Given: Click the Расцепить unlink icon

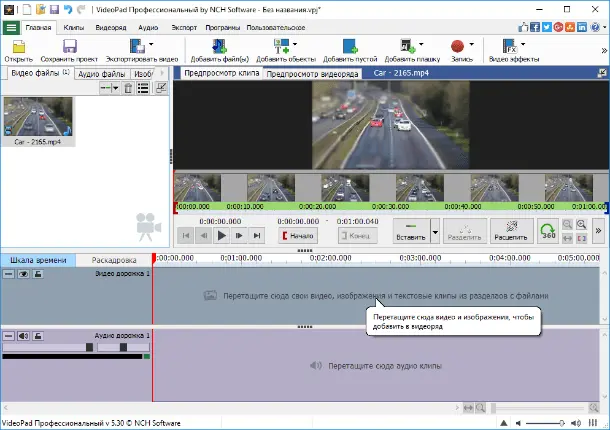Looking at the screenshot, I should coord(511,231).
